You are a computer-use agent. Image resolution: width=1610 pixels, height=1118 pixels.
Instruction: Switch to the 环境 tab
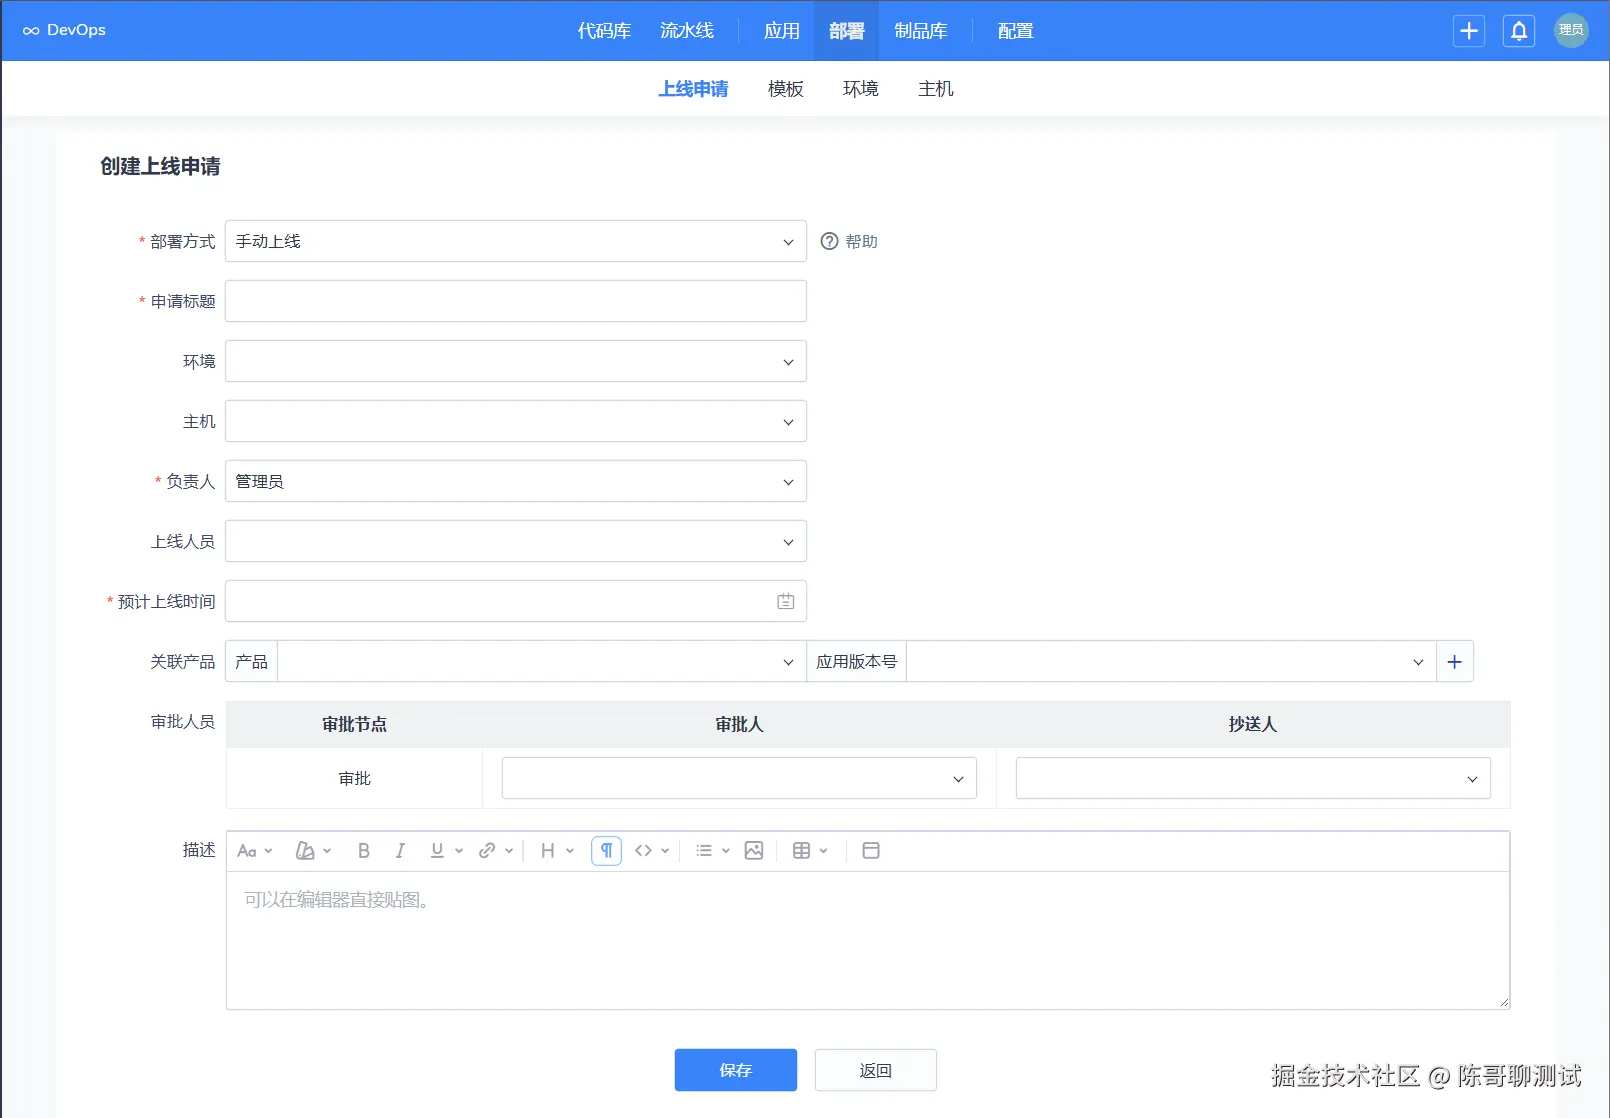(x=861, y=89)
